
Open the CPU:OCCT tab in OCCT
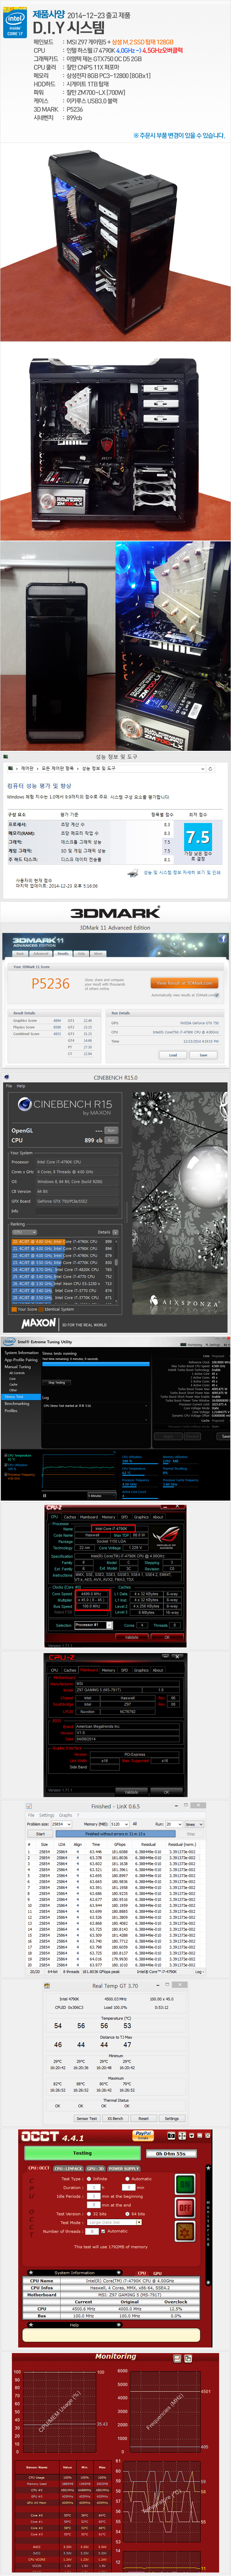click(39, 2168)
